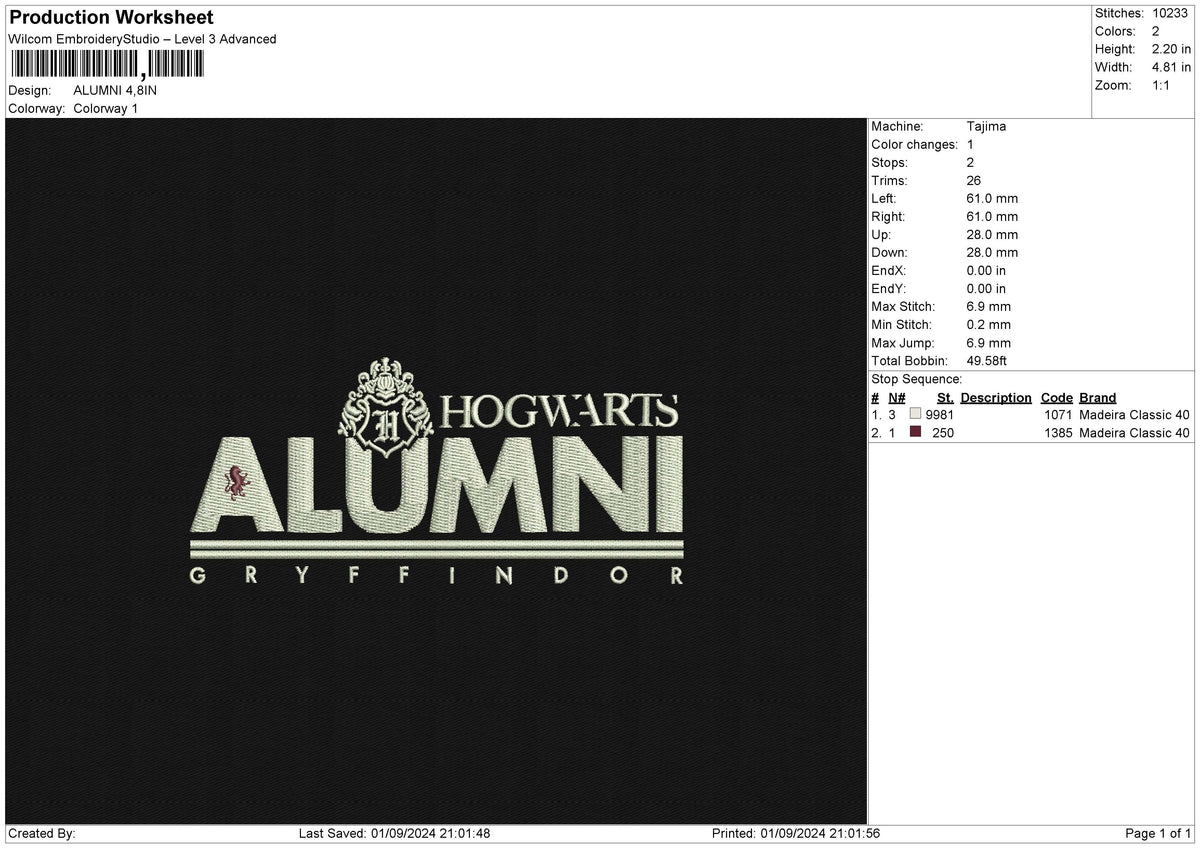1200x848 pixels.
Task: Click the barcode under the software name
Action: (106, 65)
